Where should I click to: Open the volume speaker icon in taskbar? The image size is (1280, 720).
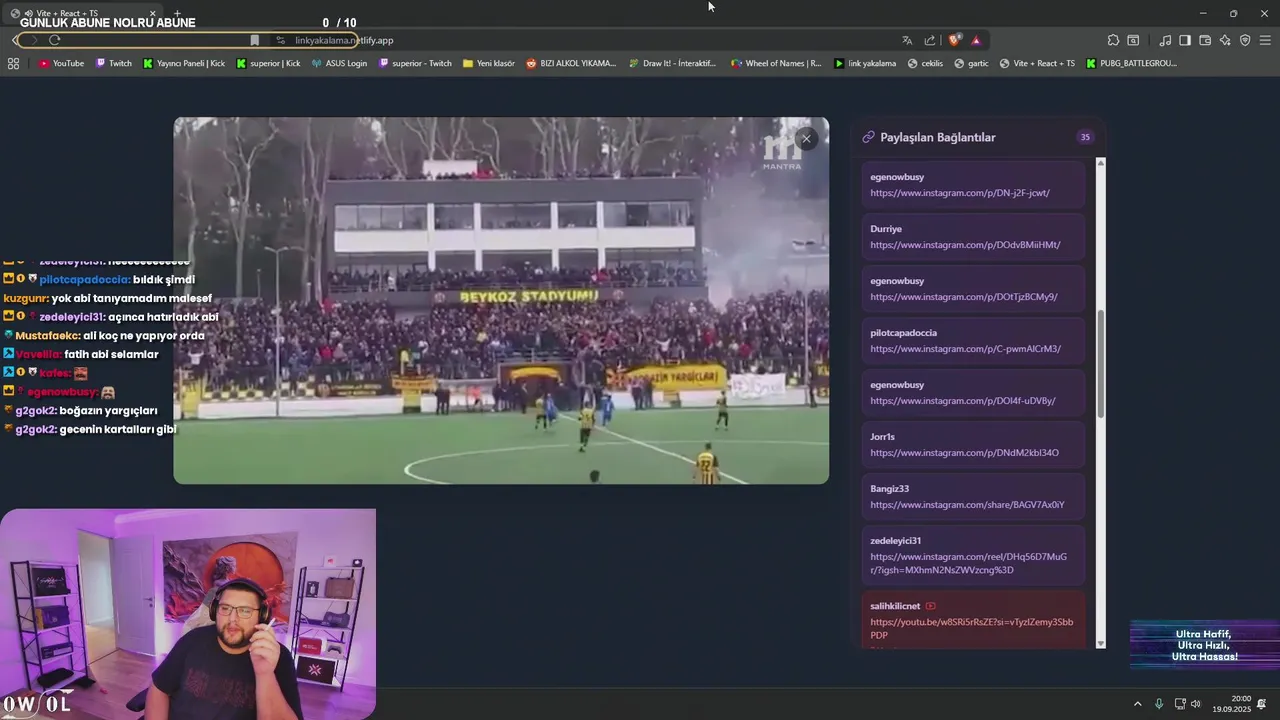click(x=1196, y=704)
